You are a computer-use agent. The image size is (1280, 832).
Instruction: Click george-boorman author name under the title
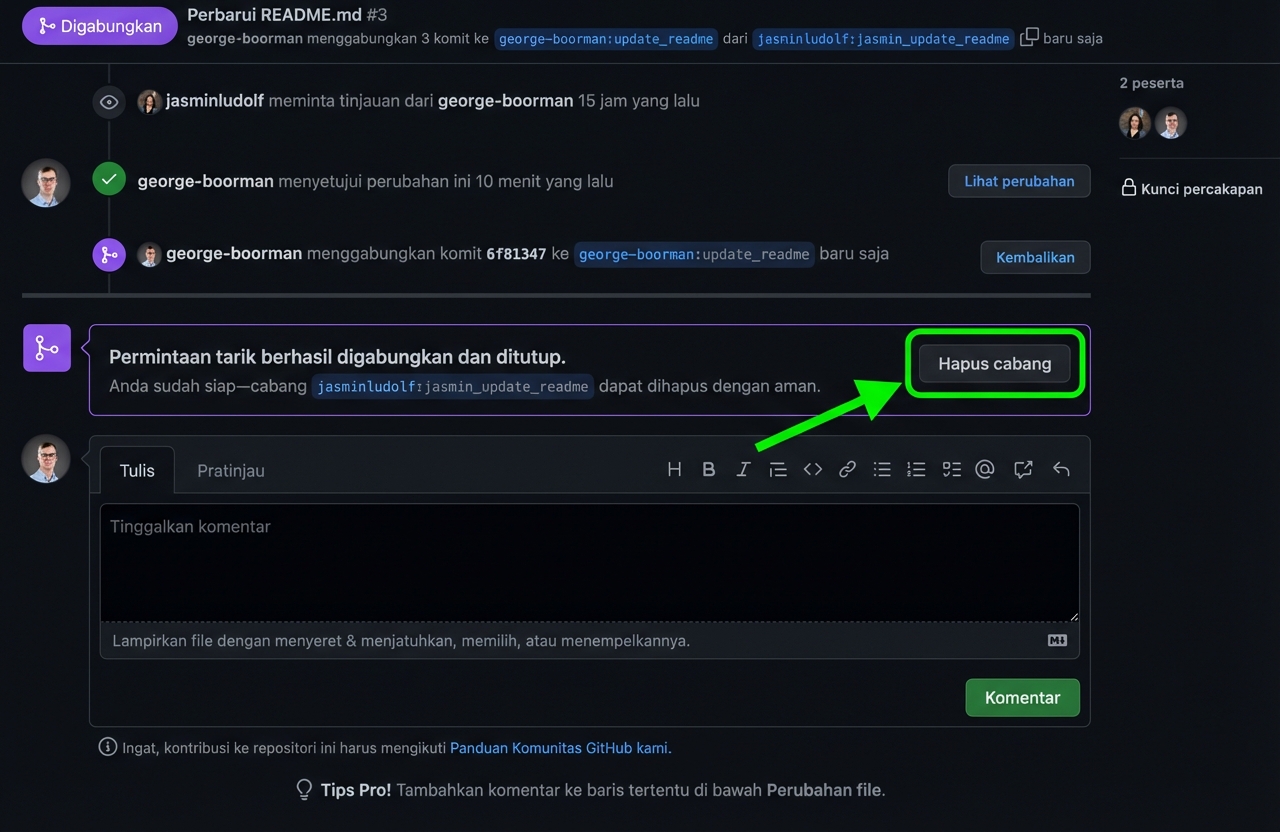click(245, 38)
